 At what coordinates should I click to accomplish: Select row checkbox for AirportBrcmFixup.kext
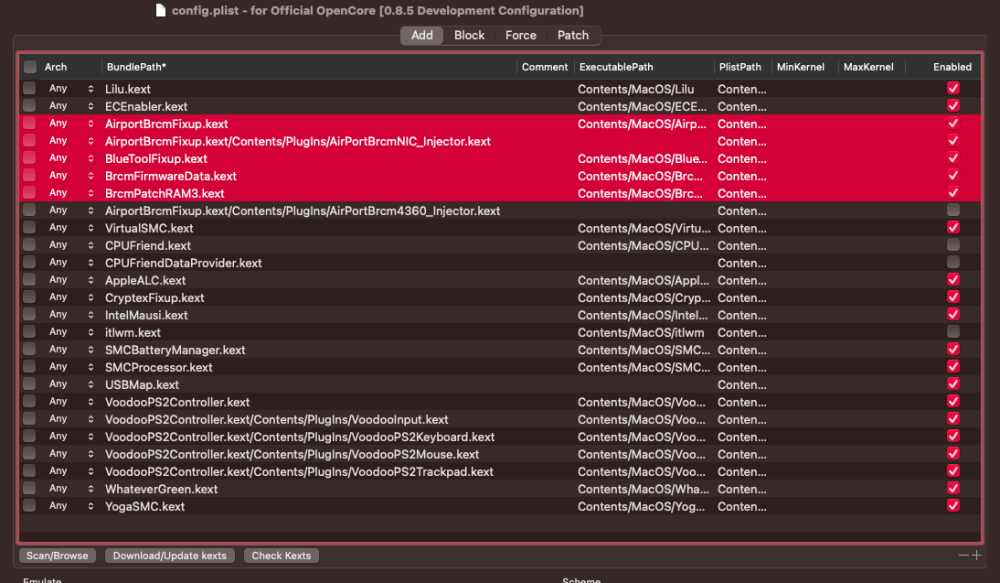pyautogui.click(x=29, y=122)
